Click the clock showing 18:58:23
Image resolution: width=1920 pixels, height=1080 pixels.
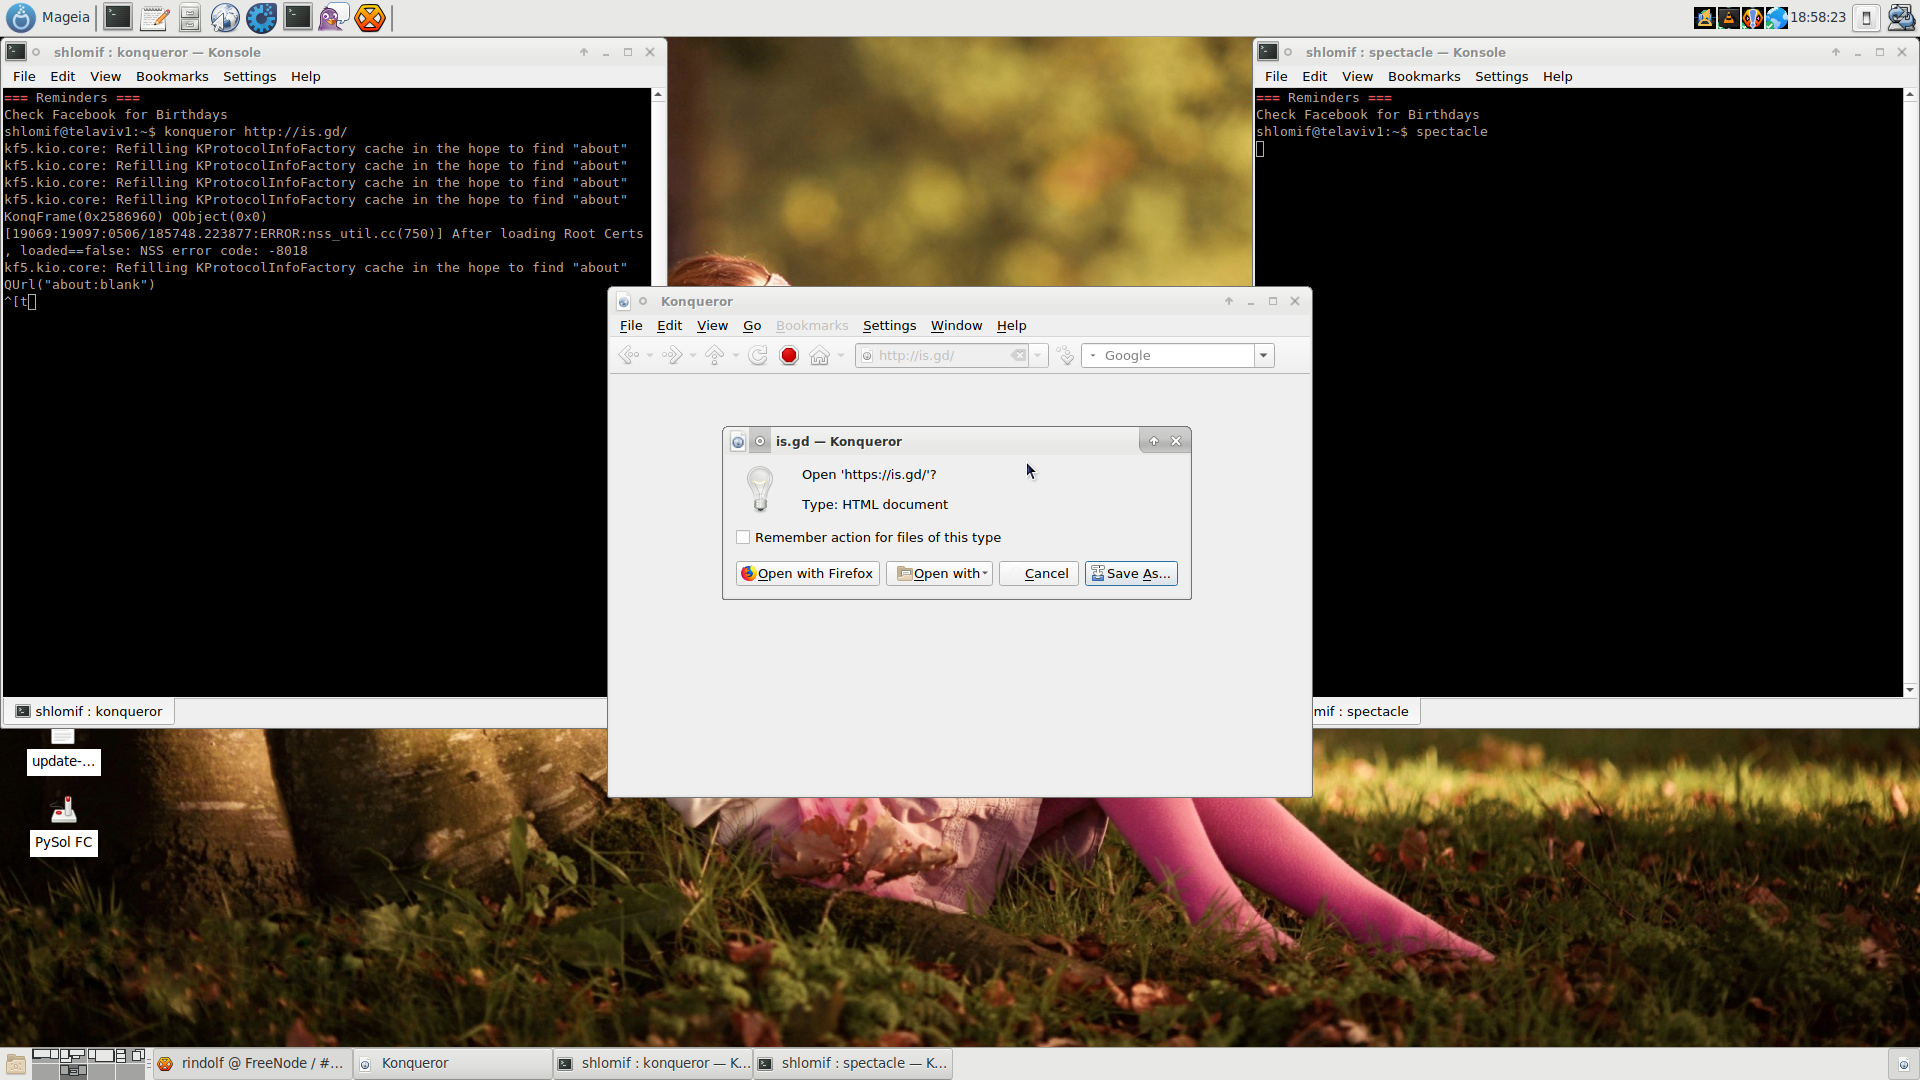pos(1818,17)
